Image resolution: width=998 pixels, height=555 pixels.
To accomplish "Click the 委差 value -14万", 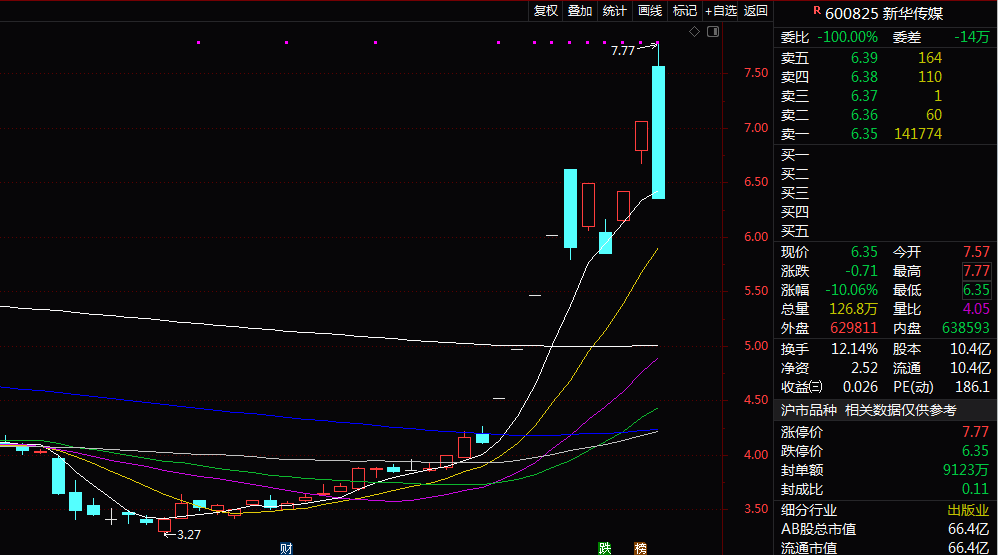I will pyautogui.click(x=972, y=37).
